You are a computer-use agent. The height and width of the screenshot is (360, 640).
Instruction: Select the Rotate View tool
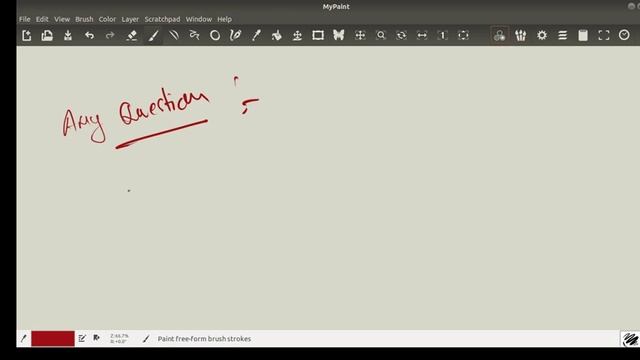pos(402,36)
